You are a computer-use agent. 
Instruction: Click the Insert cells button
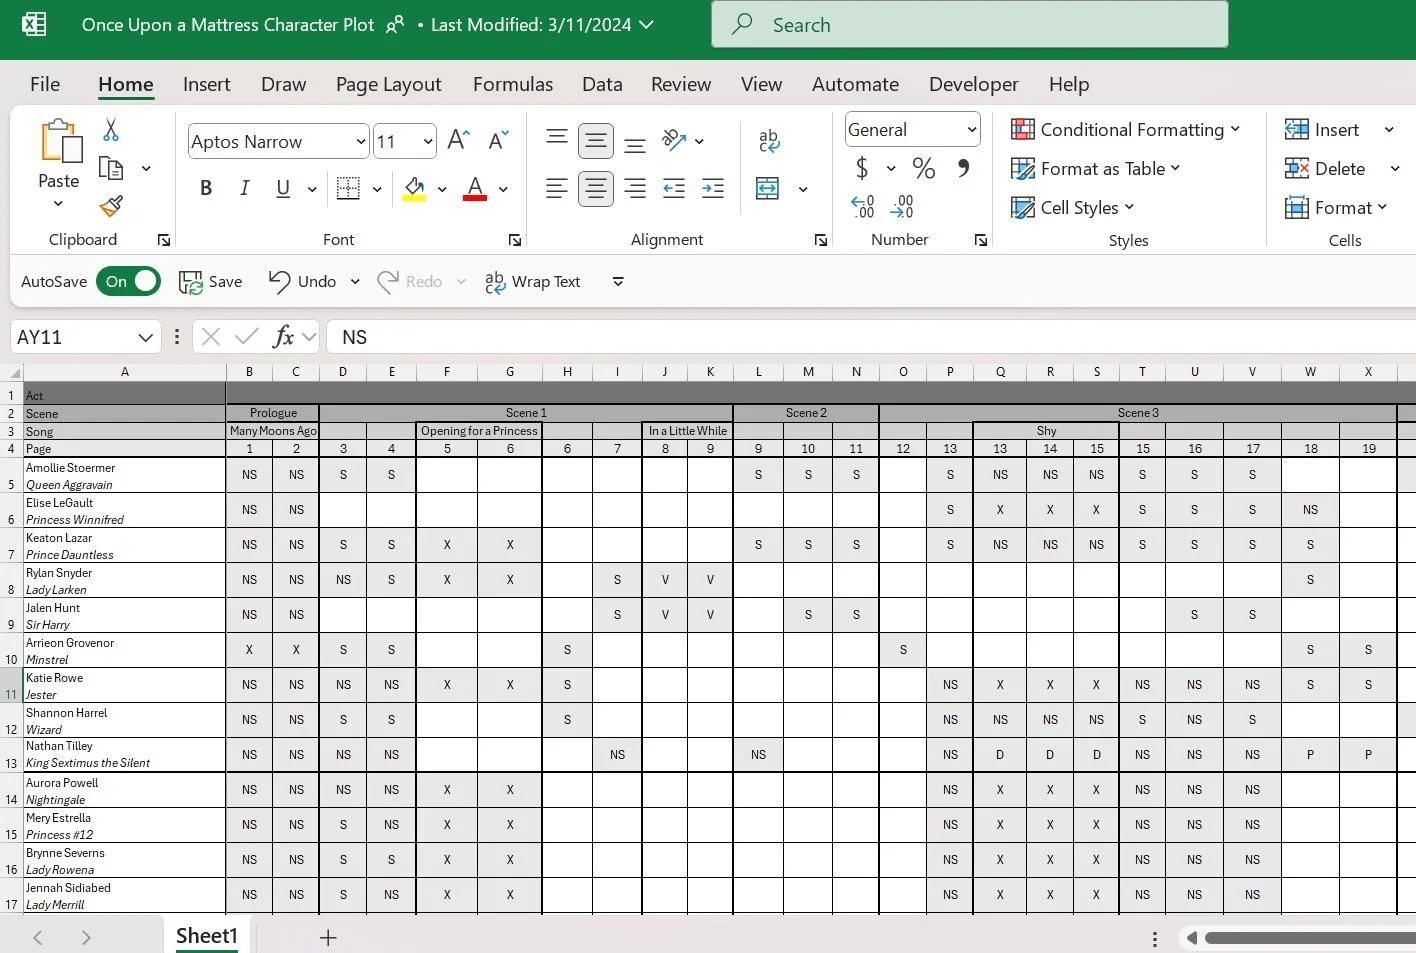(x=1322, y=130)
